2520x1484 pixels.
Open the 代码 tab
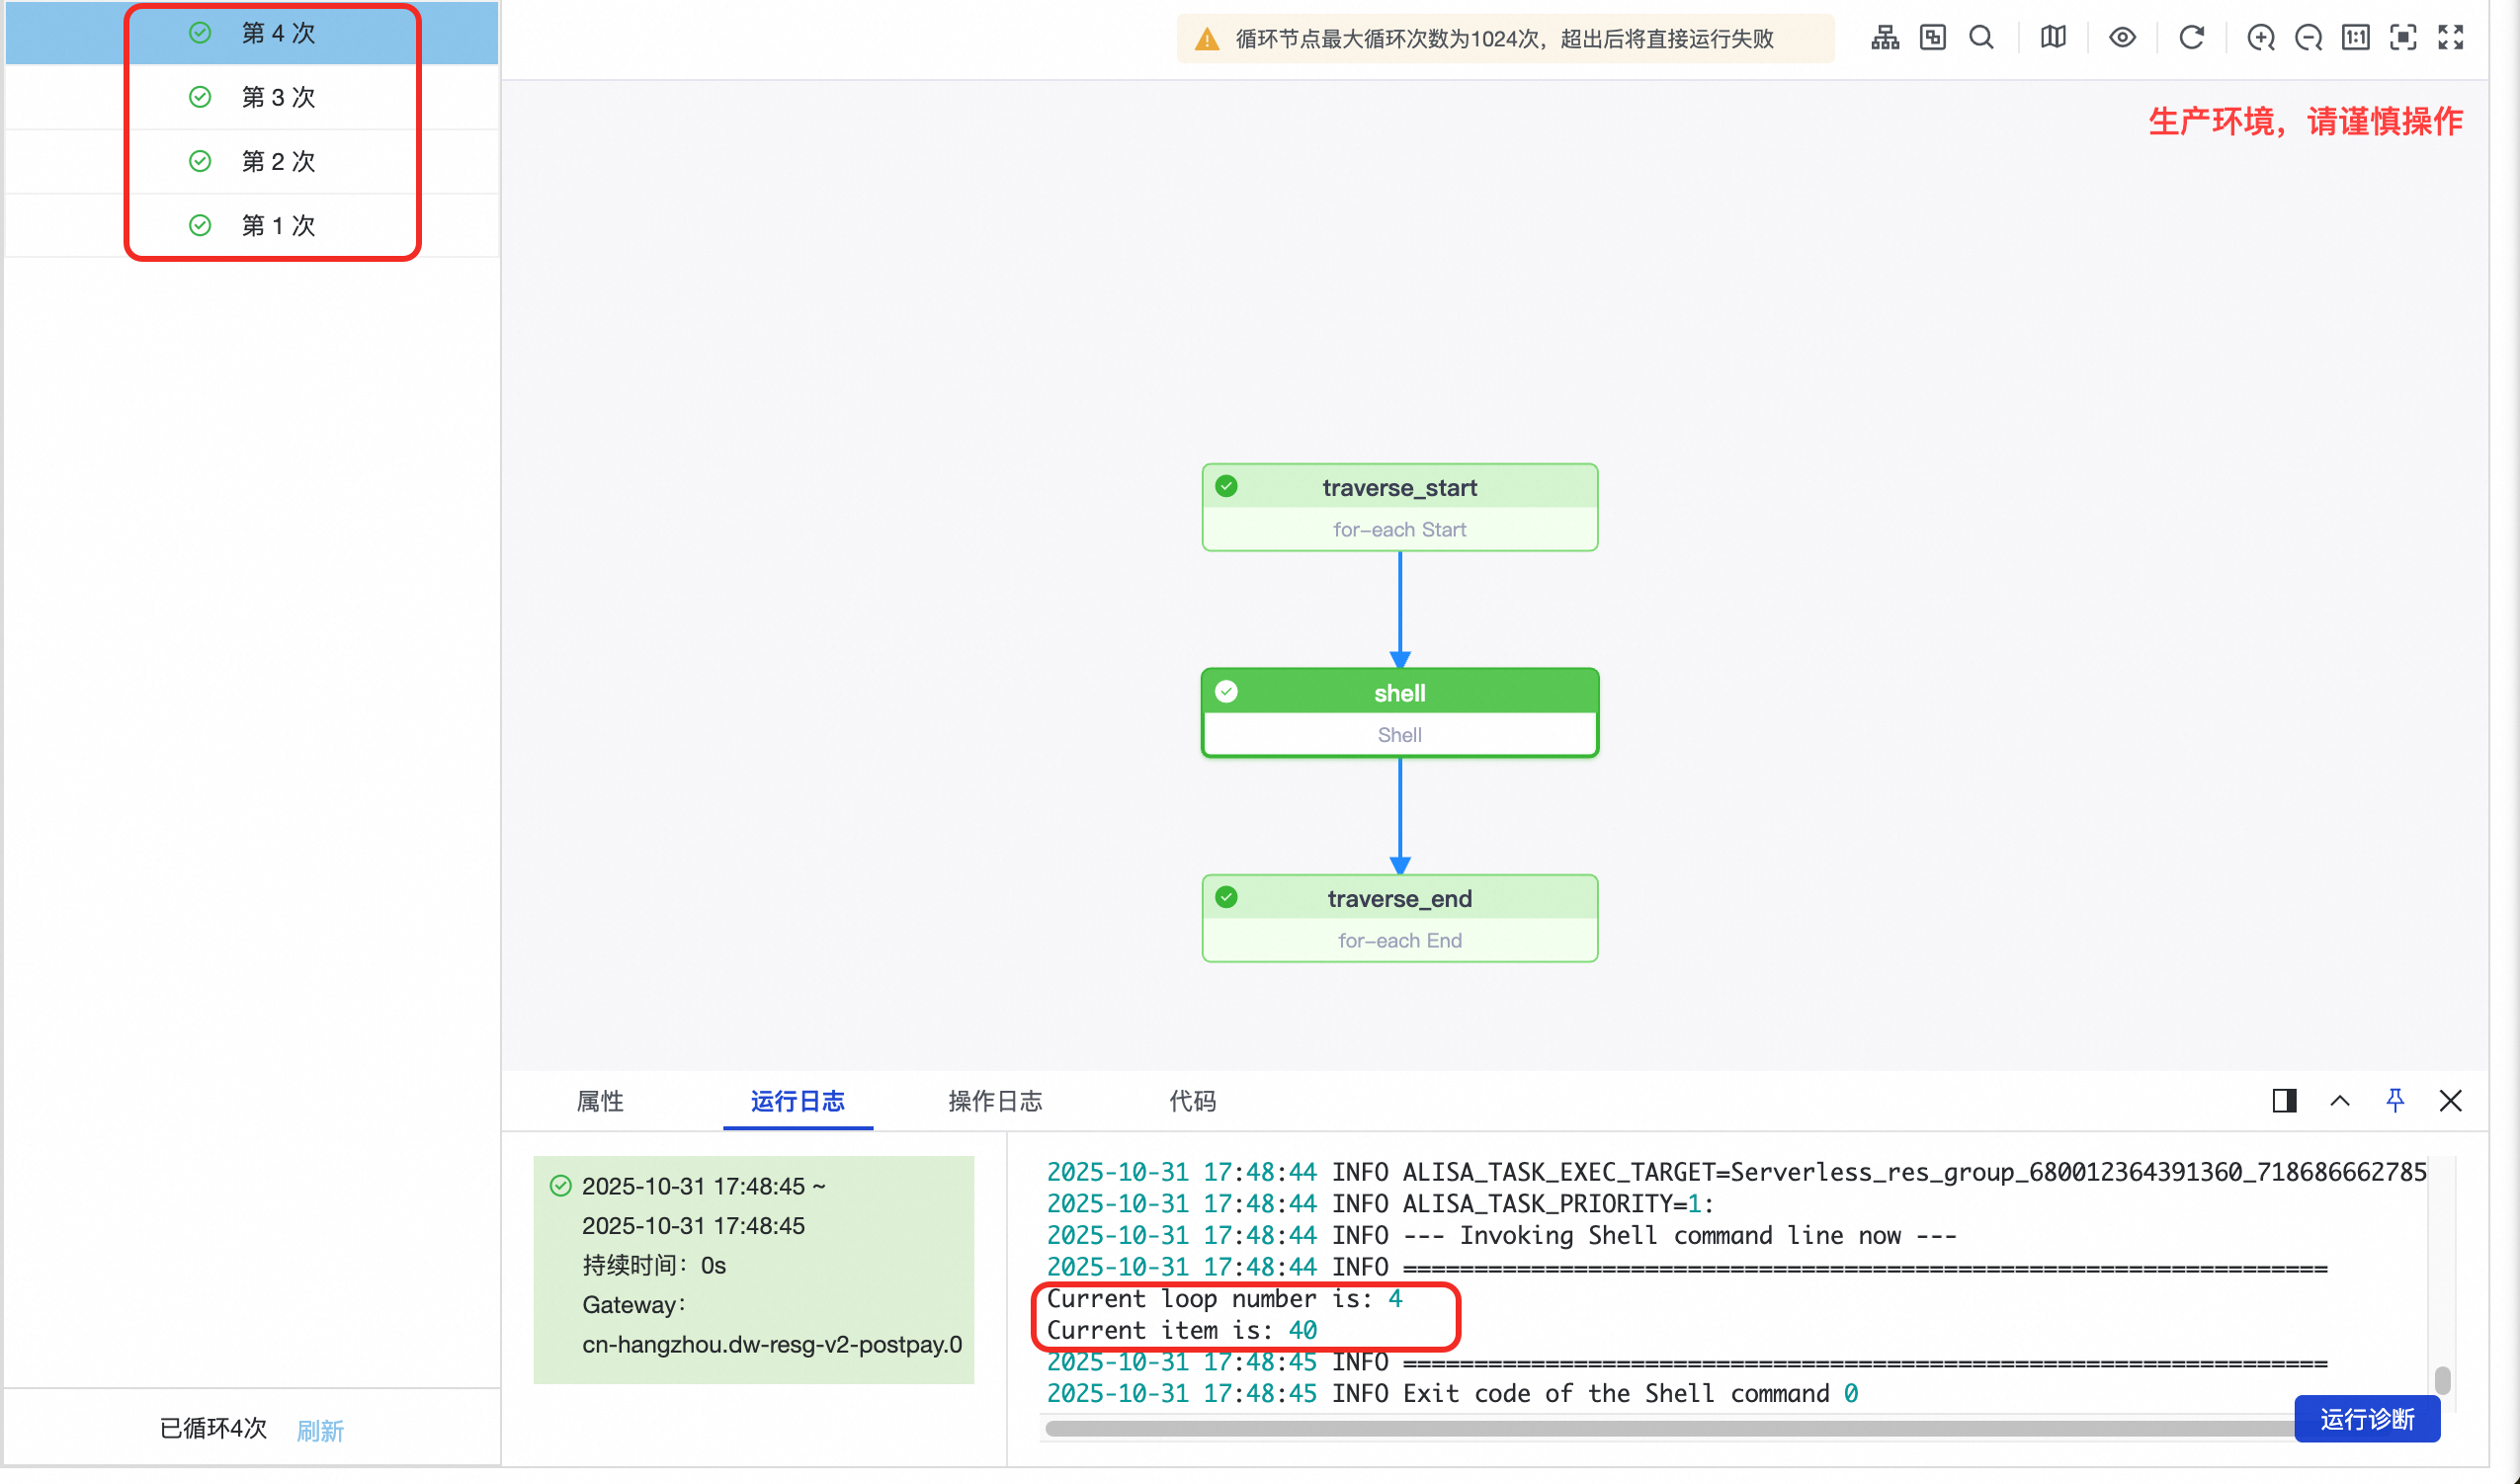[1192, 1101]
